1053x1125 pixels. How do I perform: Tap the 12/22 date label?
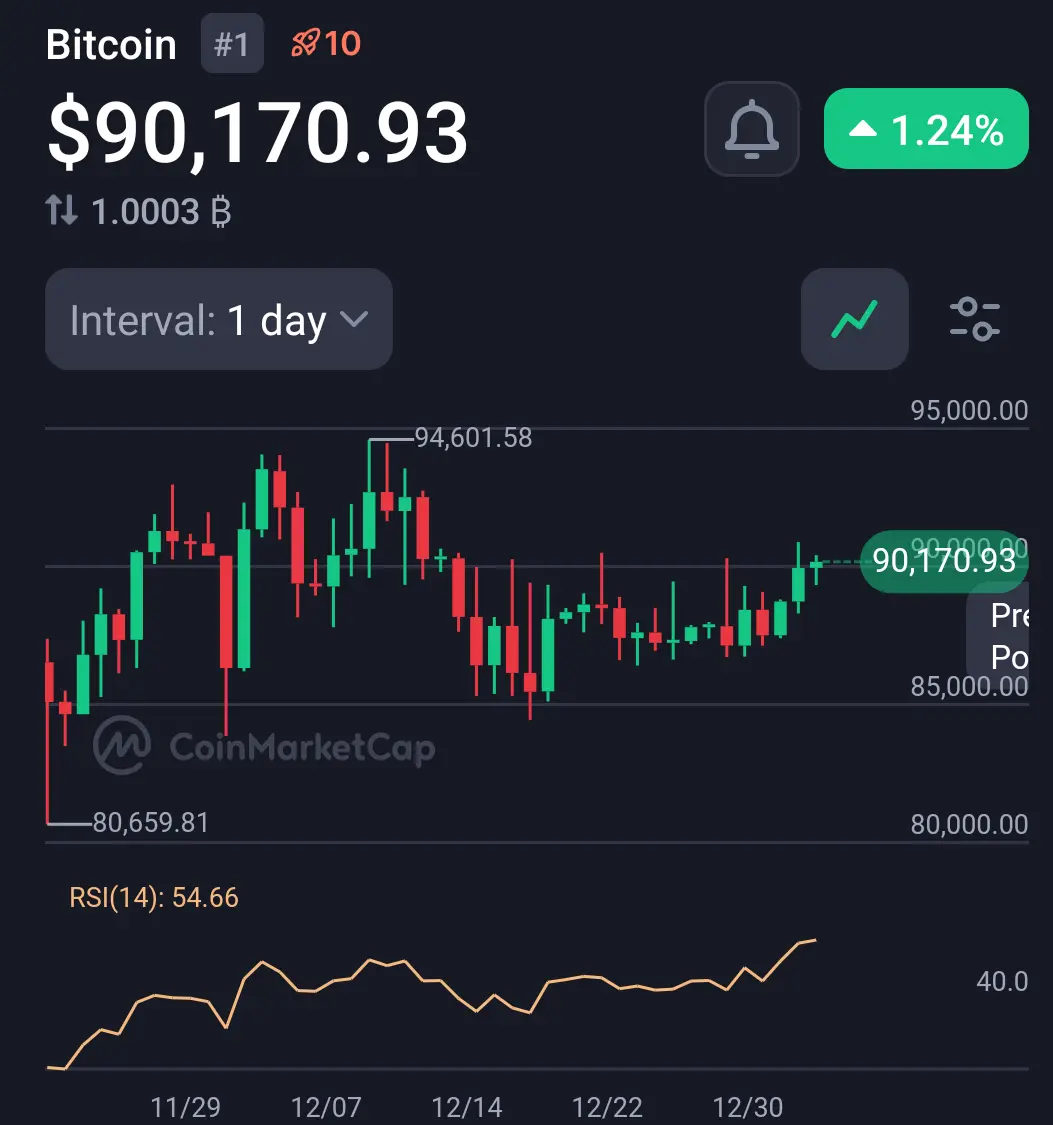[608, 1107]
